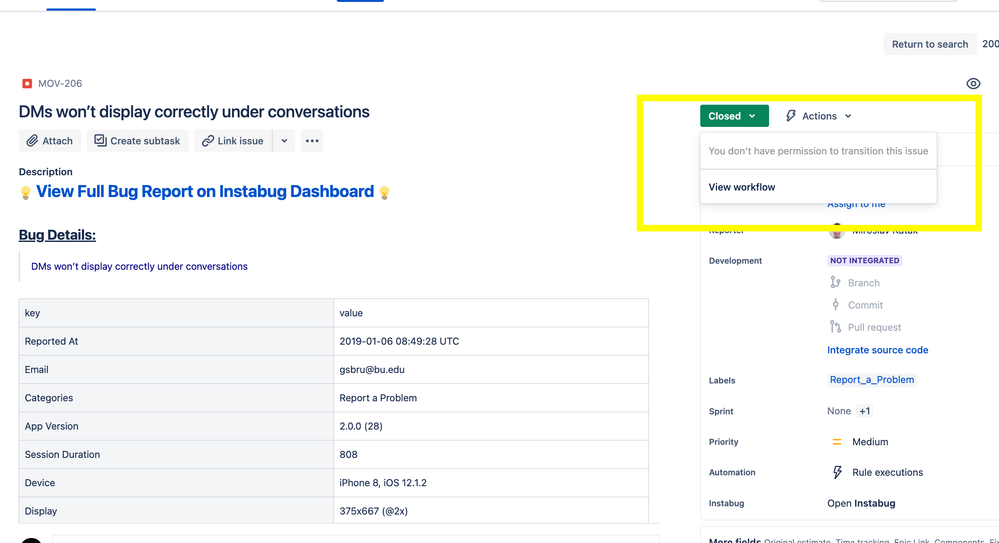Open Integrate source code link
The image size is (999, 543).
coord(877,350)
